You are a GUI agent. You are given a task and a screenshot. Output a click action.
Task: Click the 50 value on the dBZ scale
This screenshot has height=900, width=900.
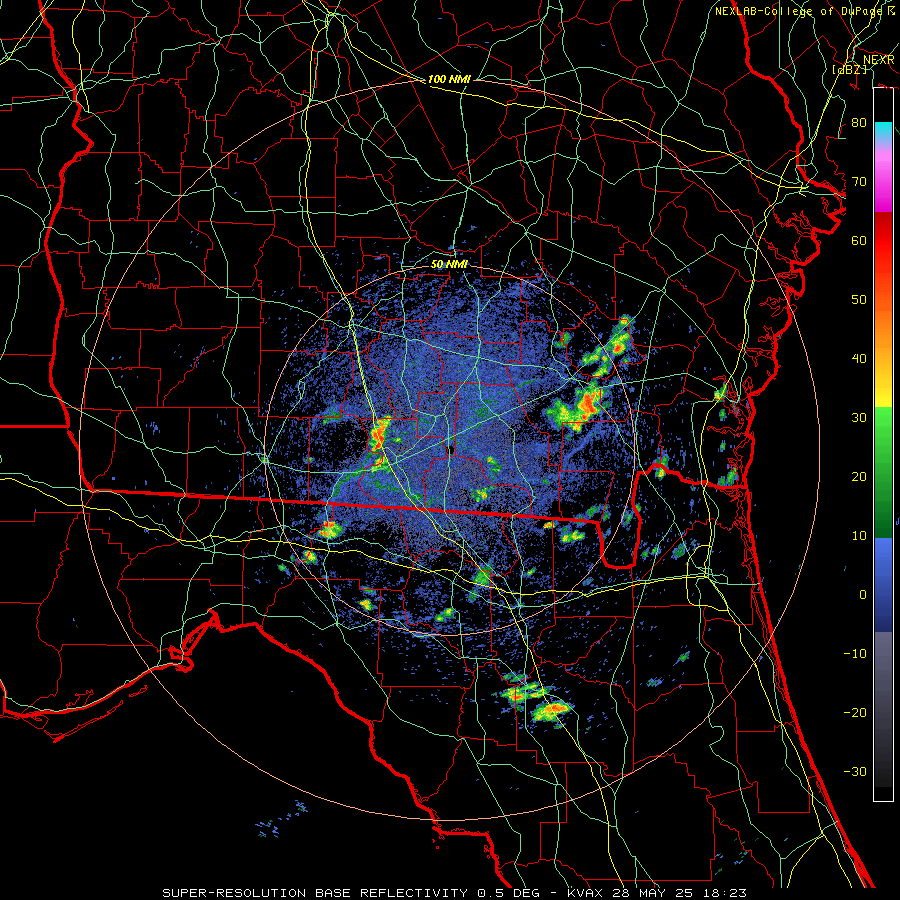point(859,300)
